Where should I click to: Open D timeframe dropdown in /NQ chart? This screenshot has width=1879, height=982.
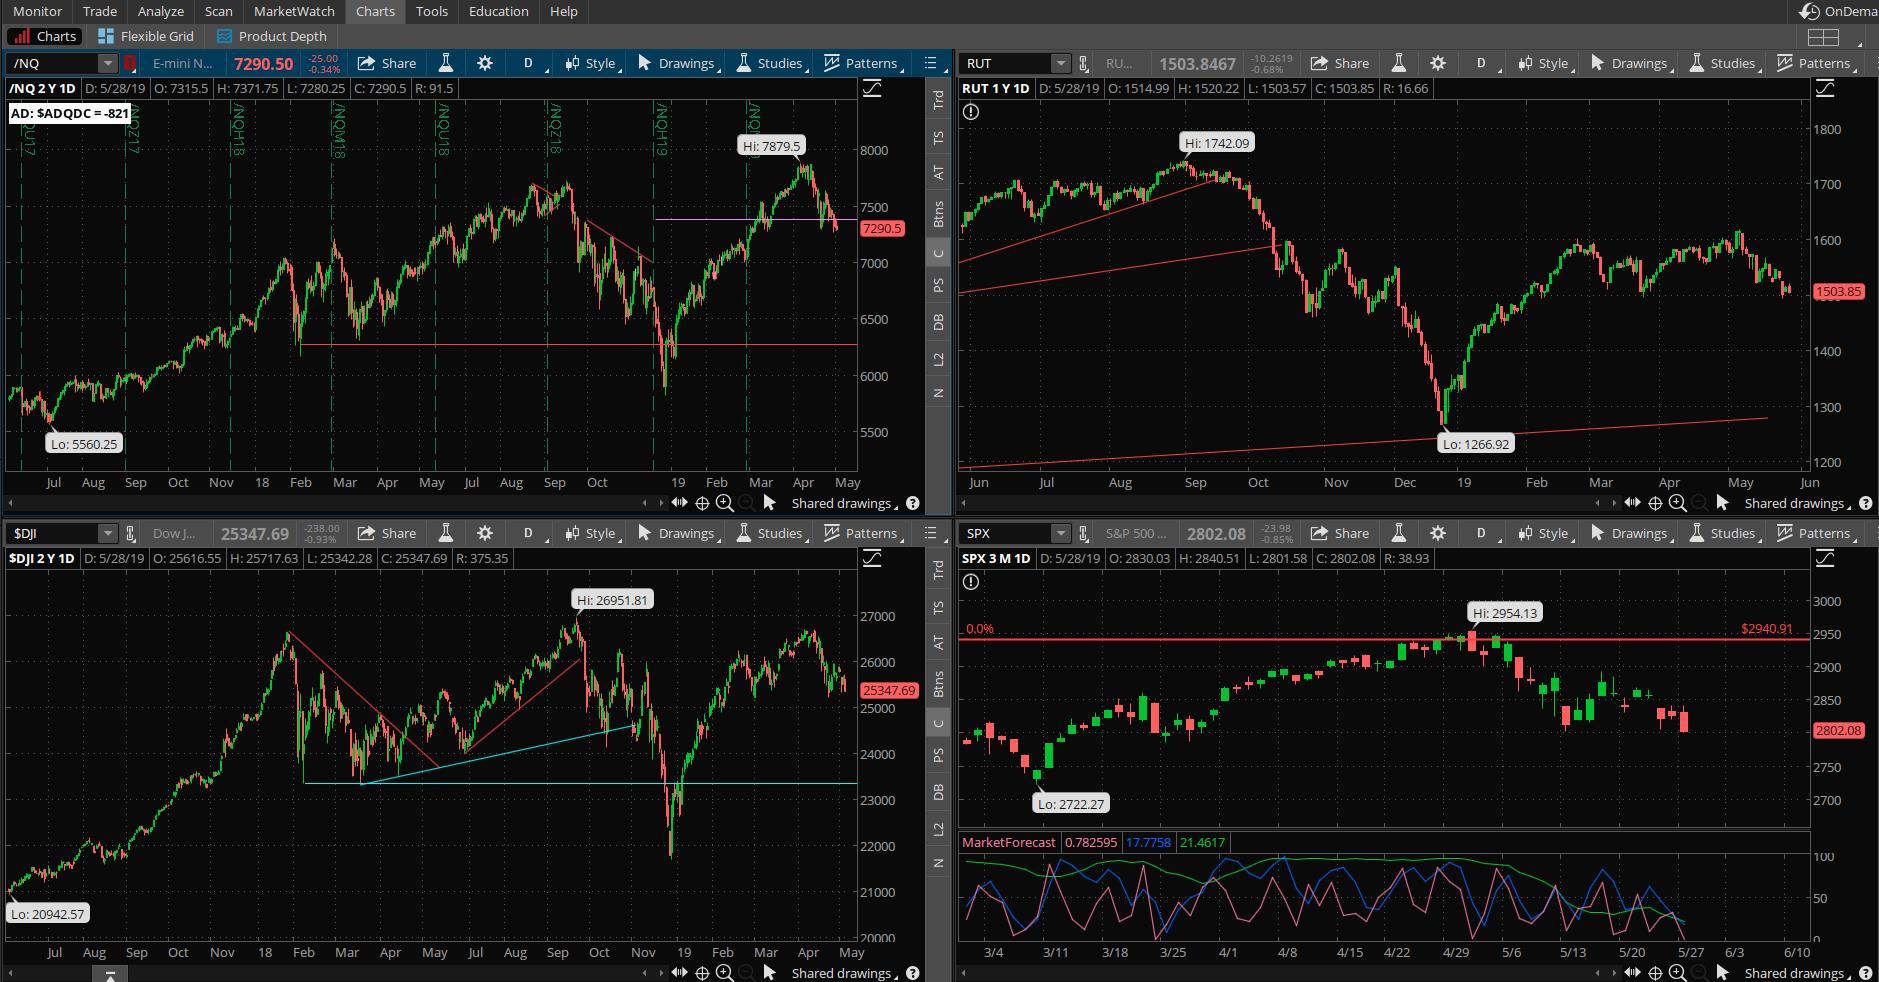click(x=530, y=63)
